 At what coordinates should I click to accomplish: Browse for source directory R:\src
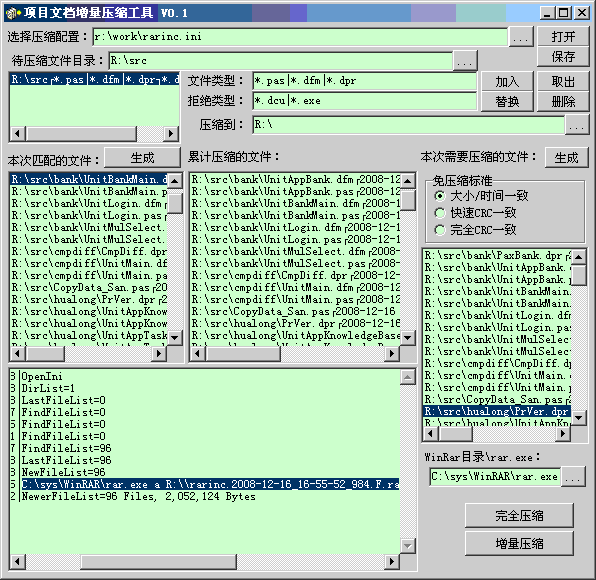point(464,61)
